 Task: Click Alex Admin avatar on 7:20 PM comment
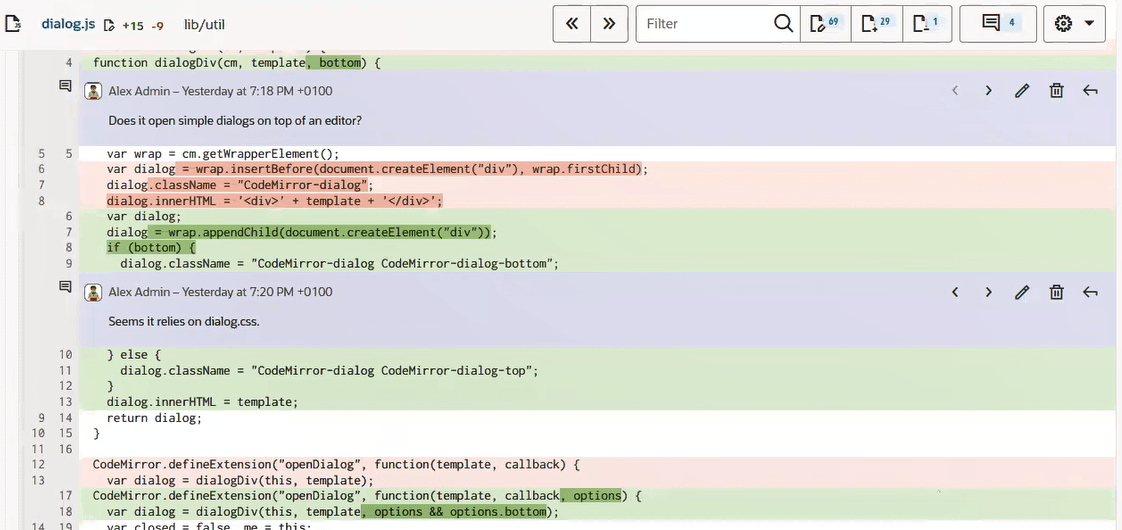pos(93,292)
